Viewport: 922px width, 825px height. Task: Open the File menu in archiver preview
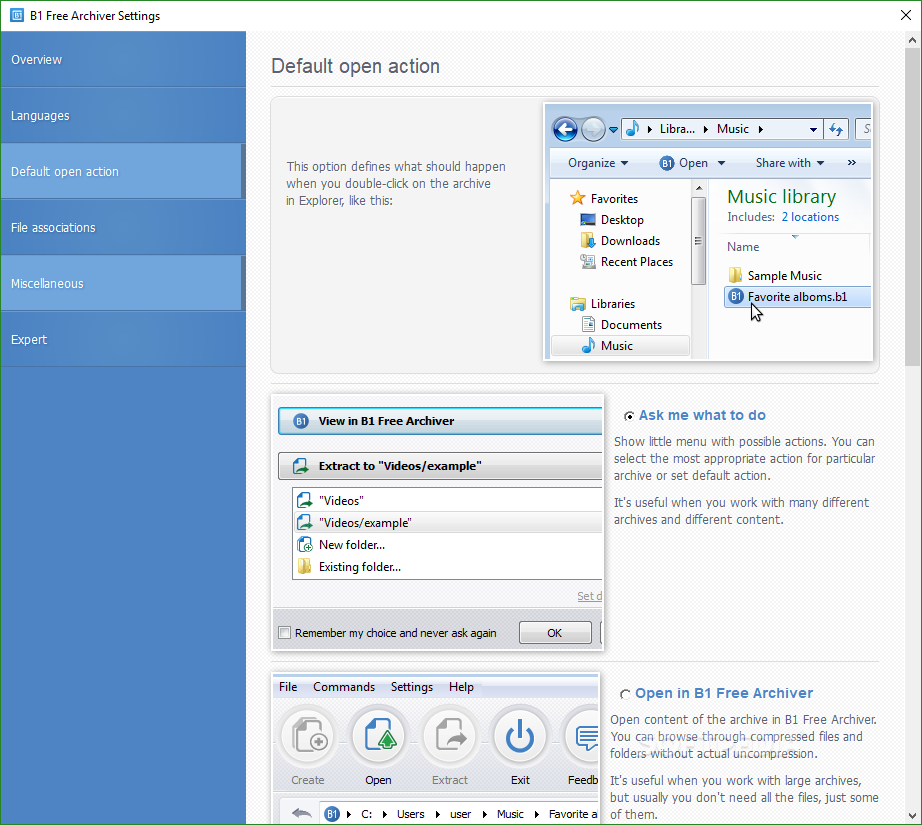(x=288, y=687)
